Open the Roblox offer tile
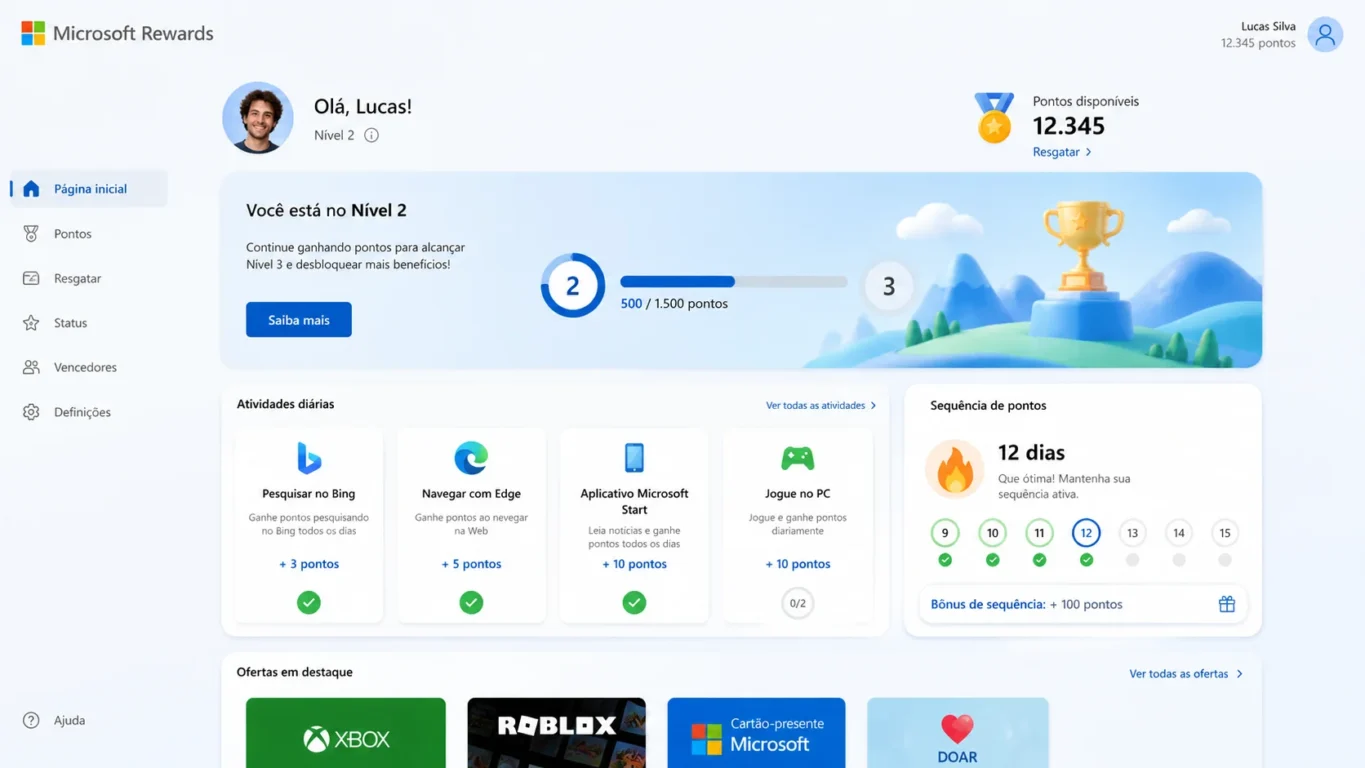The width and height of the screenshot is (1365, 768). 557,733
